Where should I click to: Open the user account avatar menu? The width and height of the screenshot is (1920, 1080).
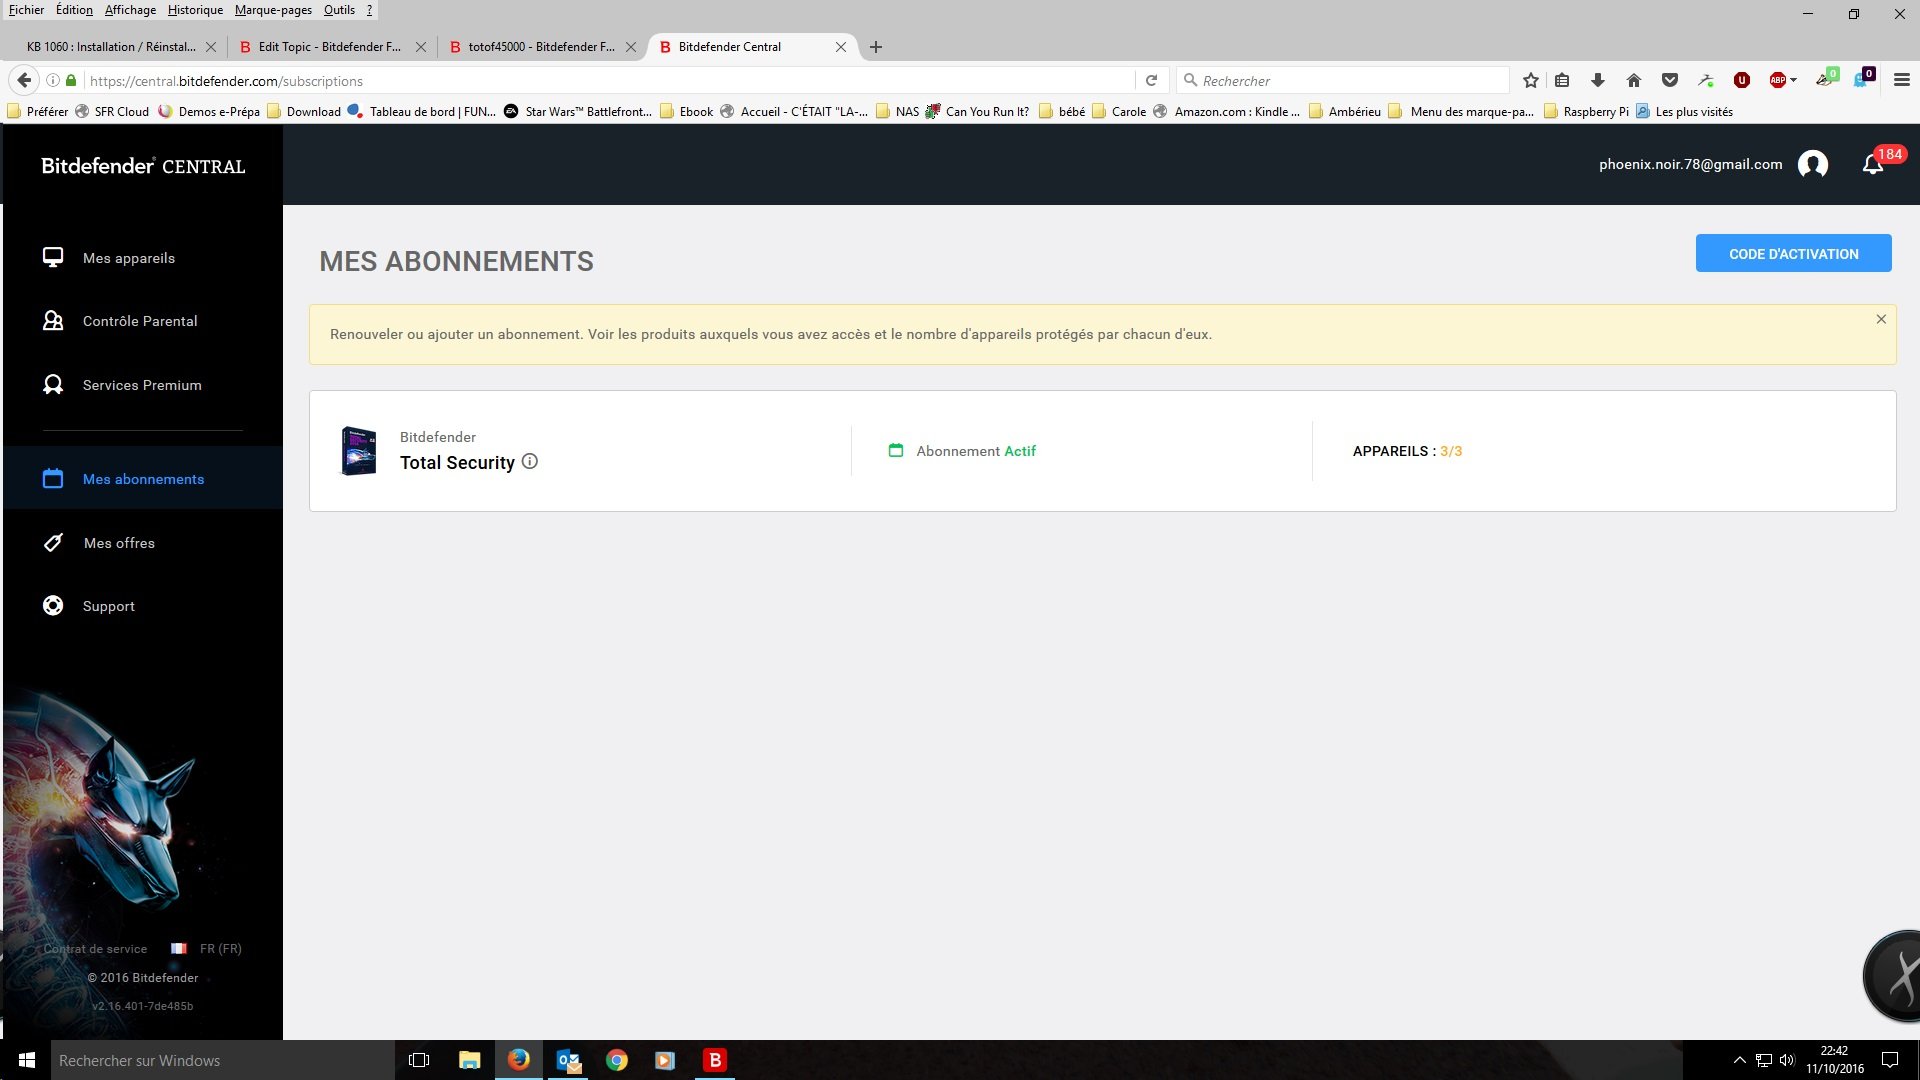pos(1813,164)
